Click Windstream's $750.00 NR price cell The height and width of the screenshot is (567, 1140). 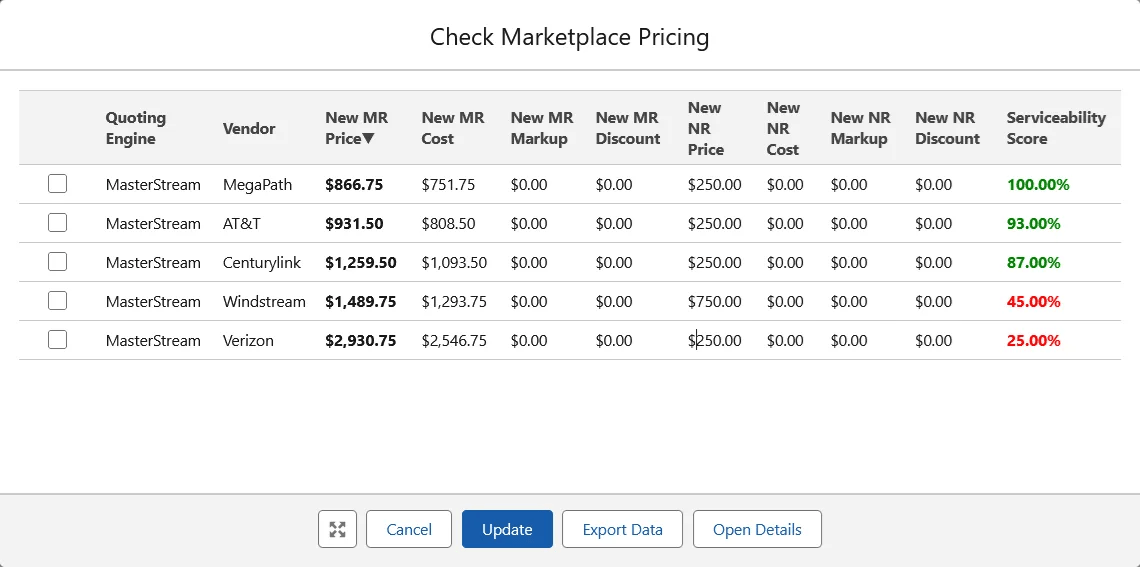pyautogui.click(x=715, y=301)
